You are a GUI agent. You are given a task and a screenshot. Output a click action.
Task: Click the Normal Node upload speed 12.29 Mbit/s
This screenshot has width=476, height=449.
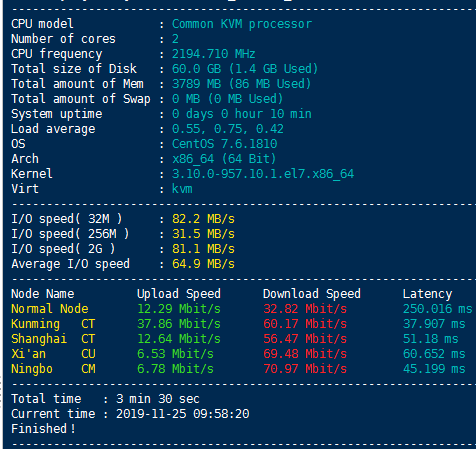(179, 309)
